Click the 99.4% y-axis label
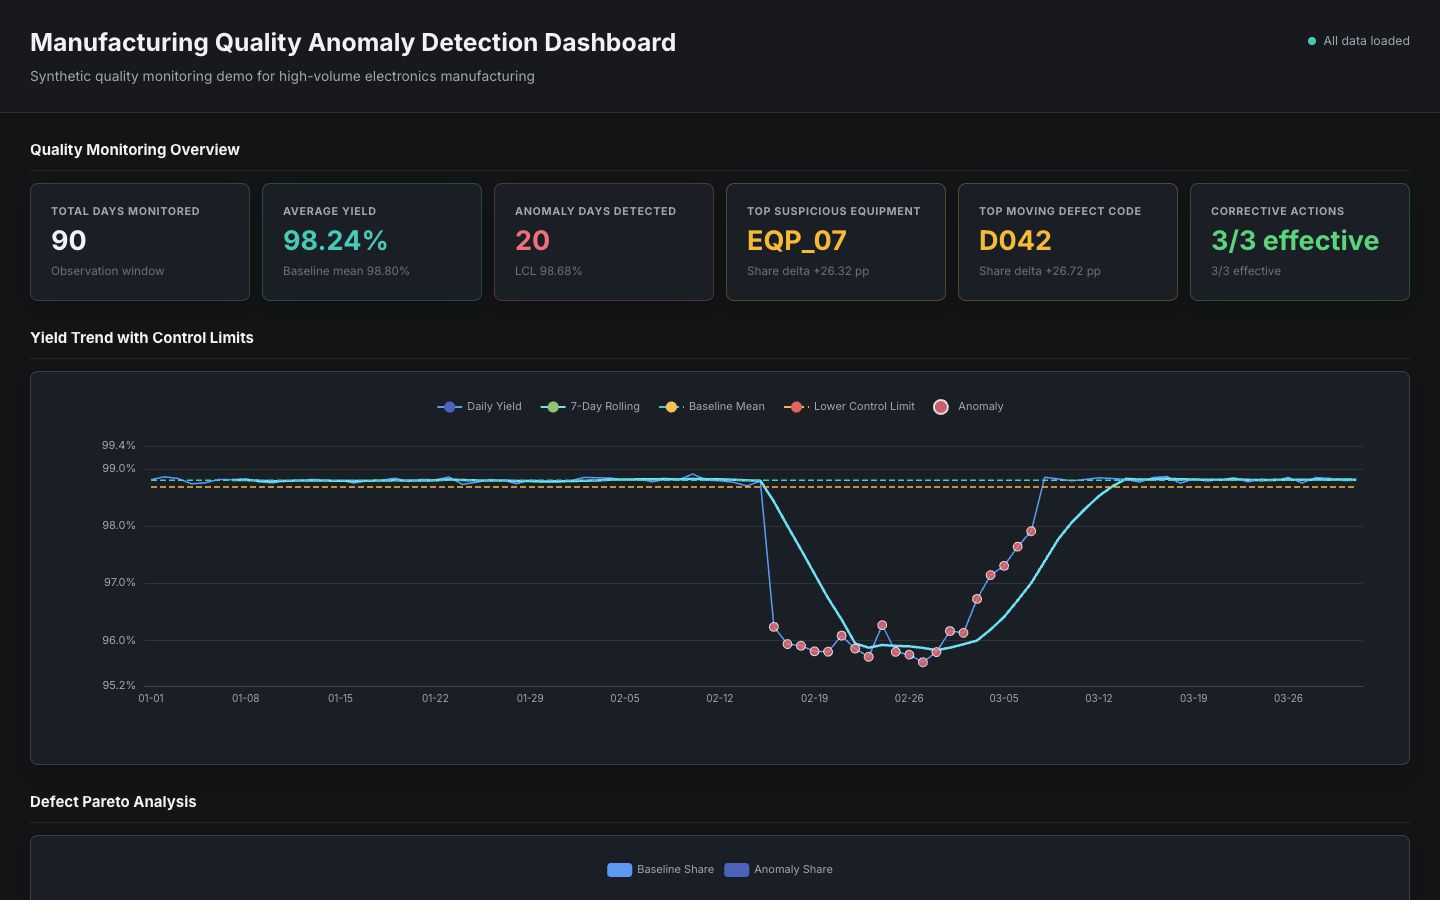 click(118, 445)
